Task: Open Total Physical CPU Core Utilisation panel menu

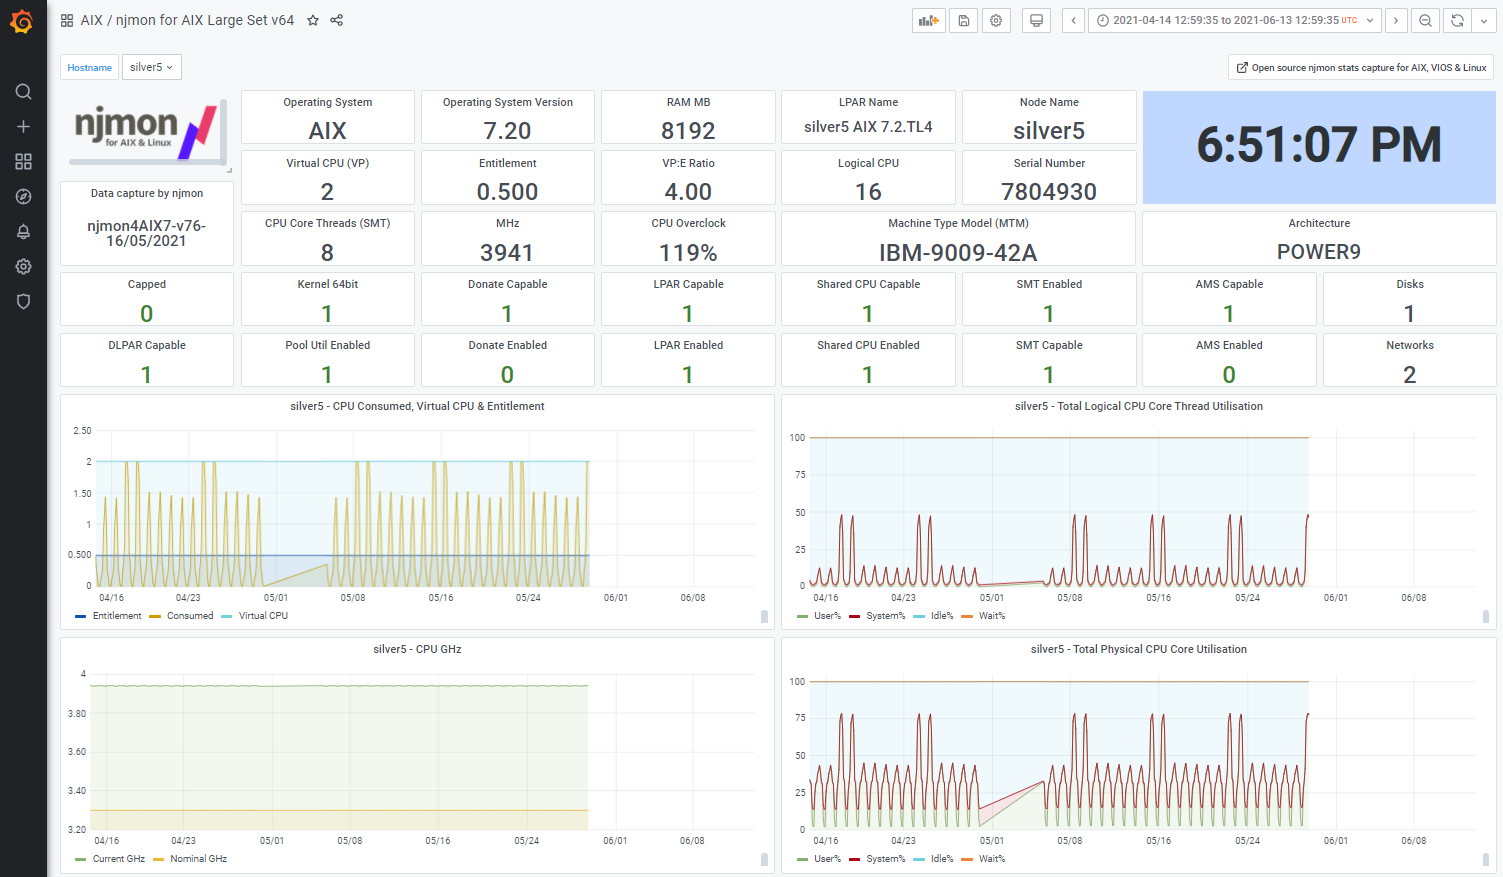Action: [1139, 649]
